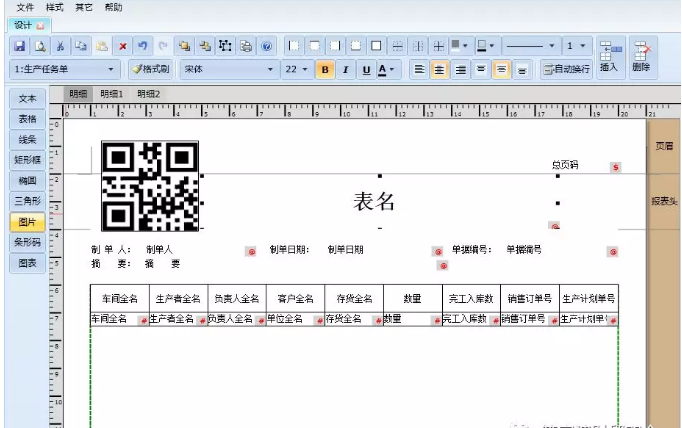Apply inner vertical border icon

(418, 46)
